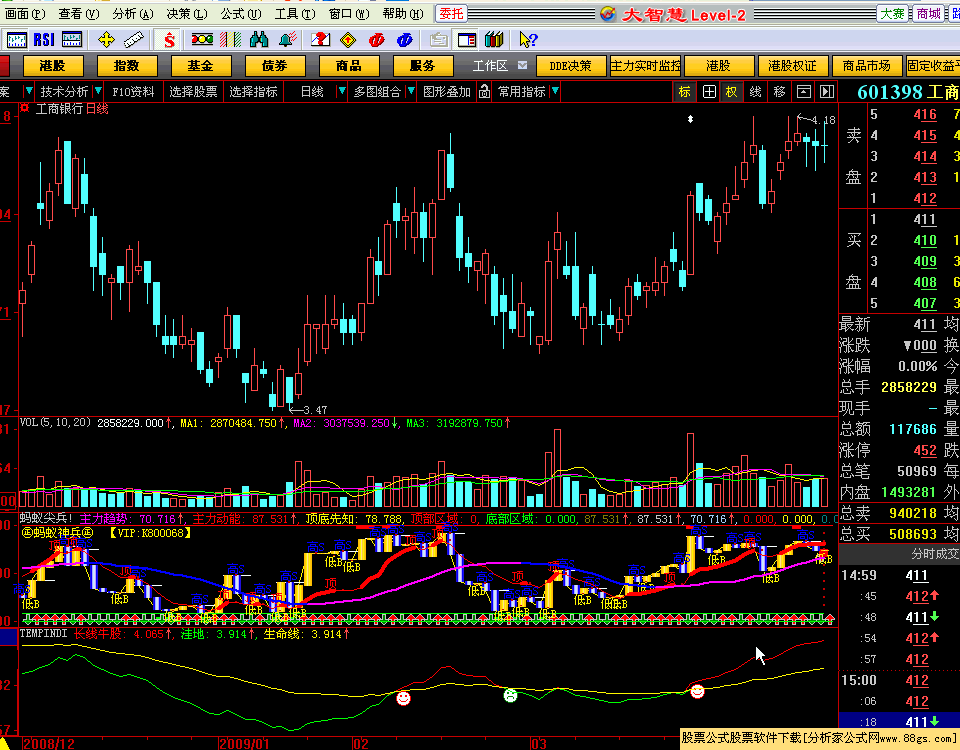Viewport: 960px width, 750px height.
Task: Click the 商品 yellow button
Action: coord(349,66)
